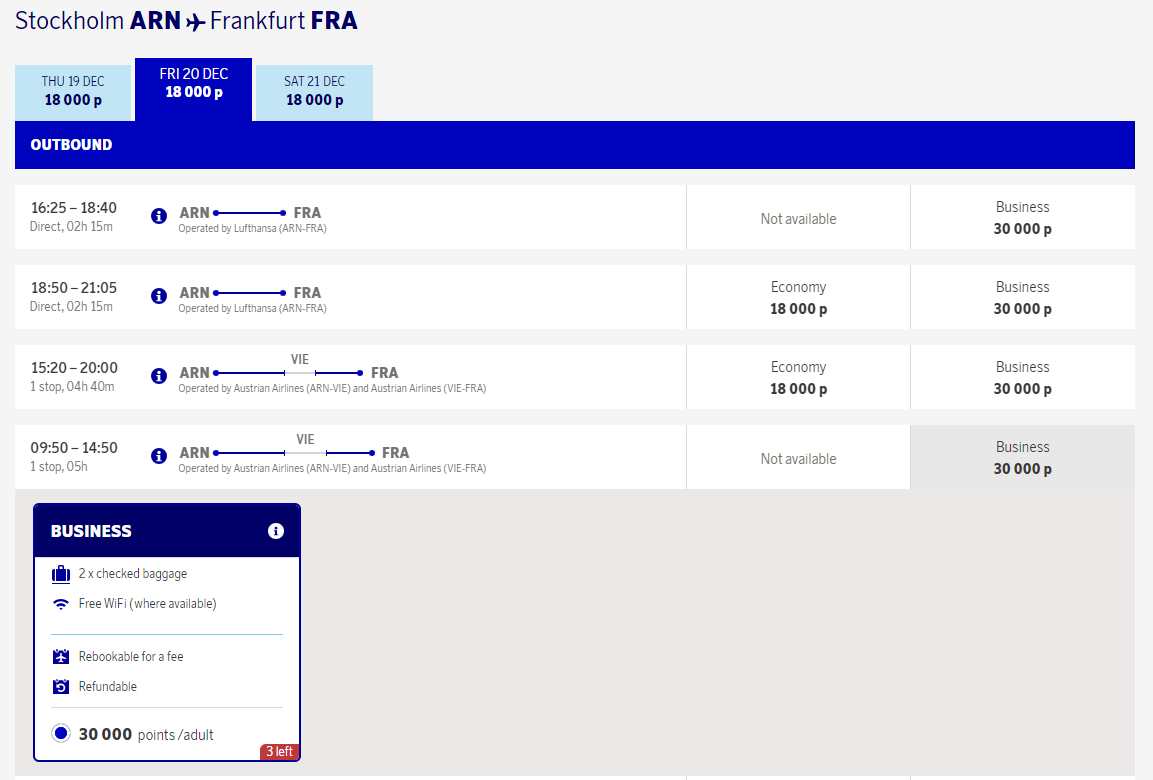Click info icon for 16:25 Lufthansa flight

pos(159,216)
